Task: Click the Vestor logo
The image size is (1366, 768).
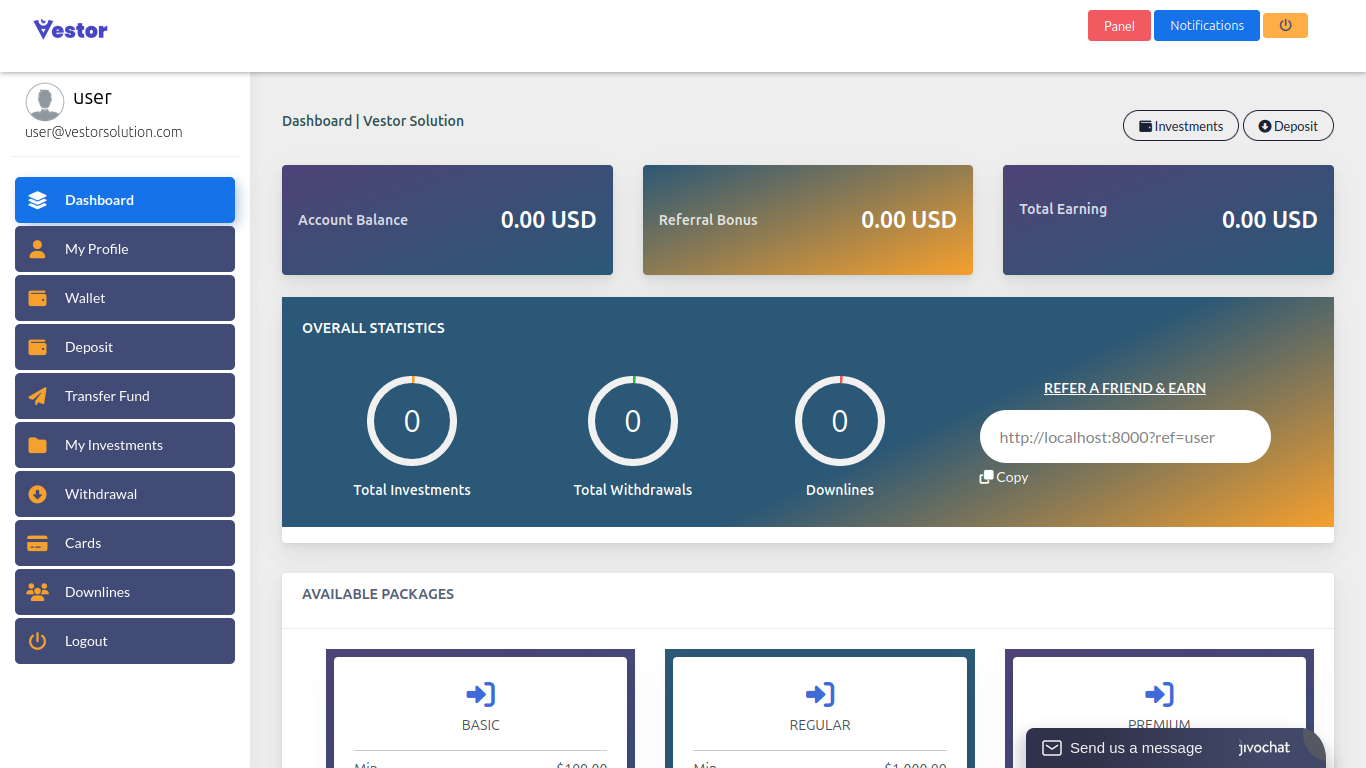Action: (70, 29)
